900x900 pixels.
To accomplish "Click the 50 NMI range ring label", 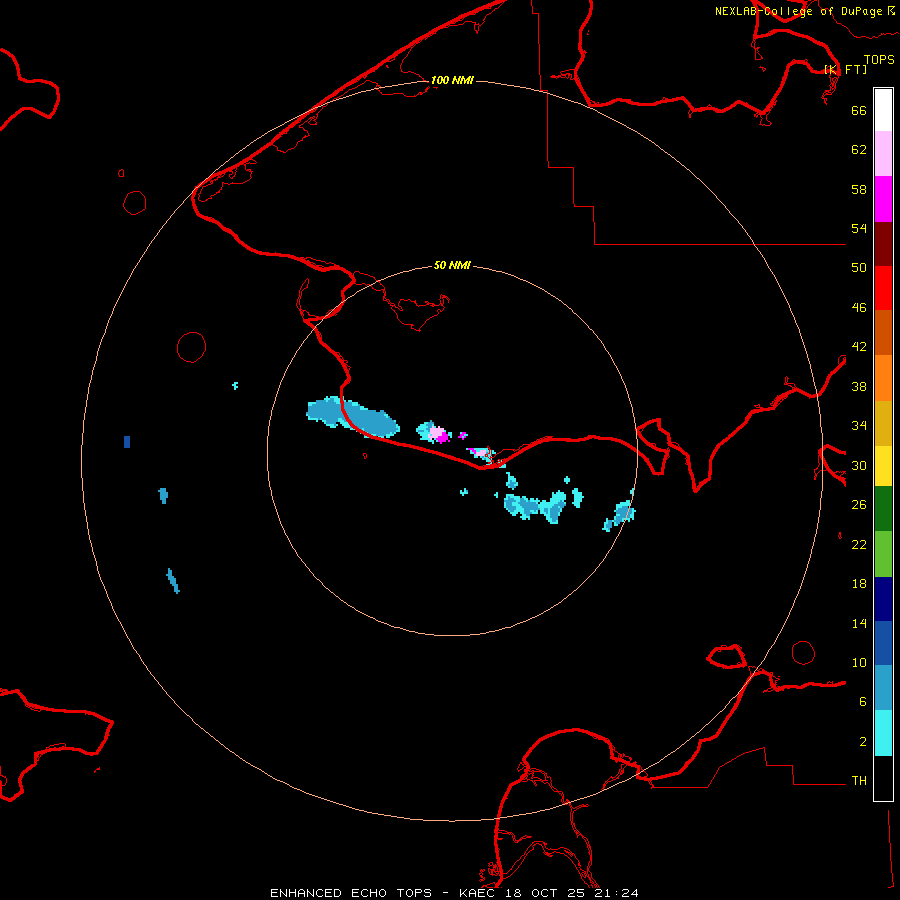I will click(x=452, y=265).
